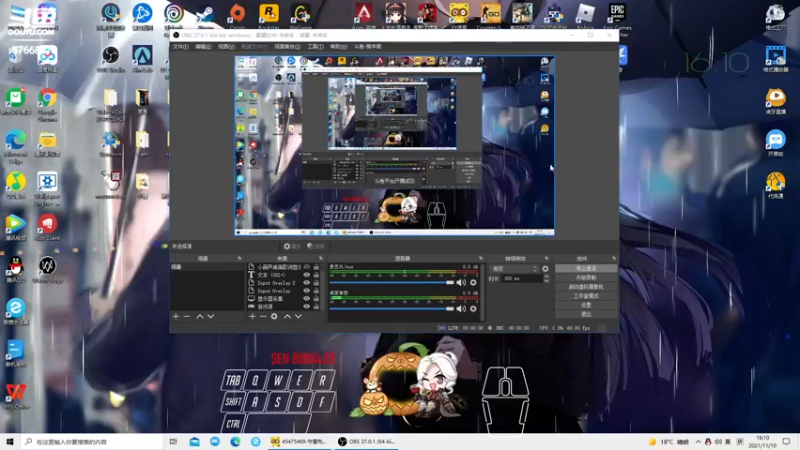Launch Apex Legends desktop shortcut
800x450 pixels.
pos(364,16)
